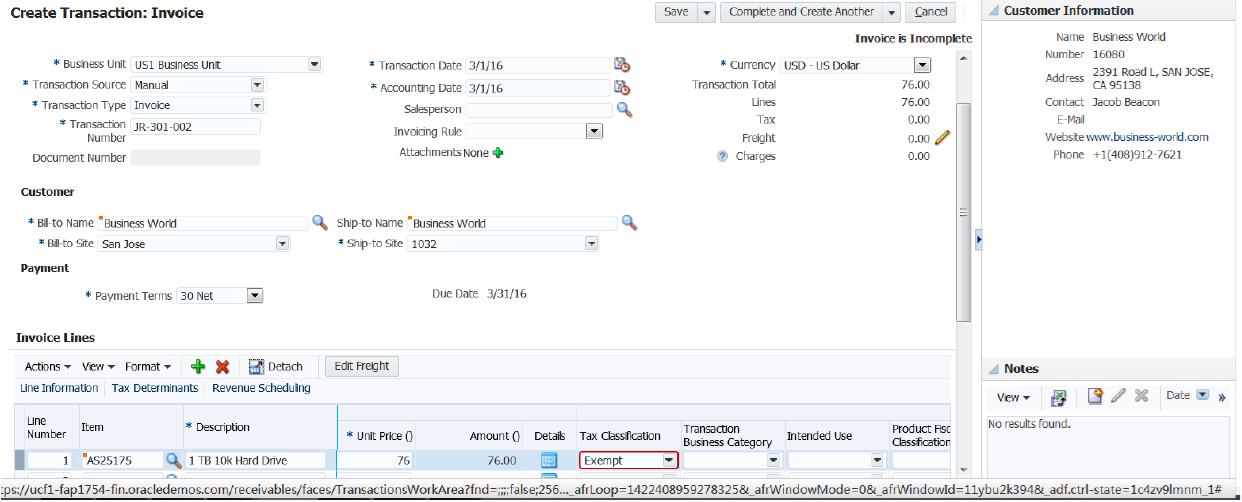The image size is (1242, 502).
Task: Delete note with gray X in Notes
Action: (1142, 396)
